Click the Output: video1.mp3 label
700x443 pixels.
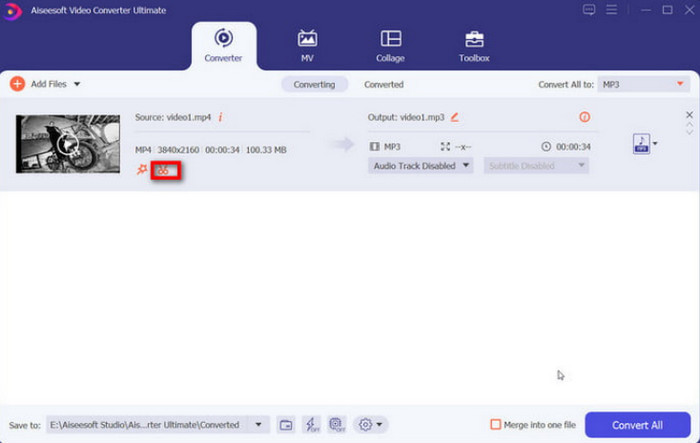(x=406, y=117)
